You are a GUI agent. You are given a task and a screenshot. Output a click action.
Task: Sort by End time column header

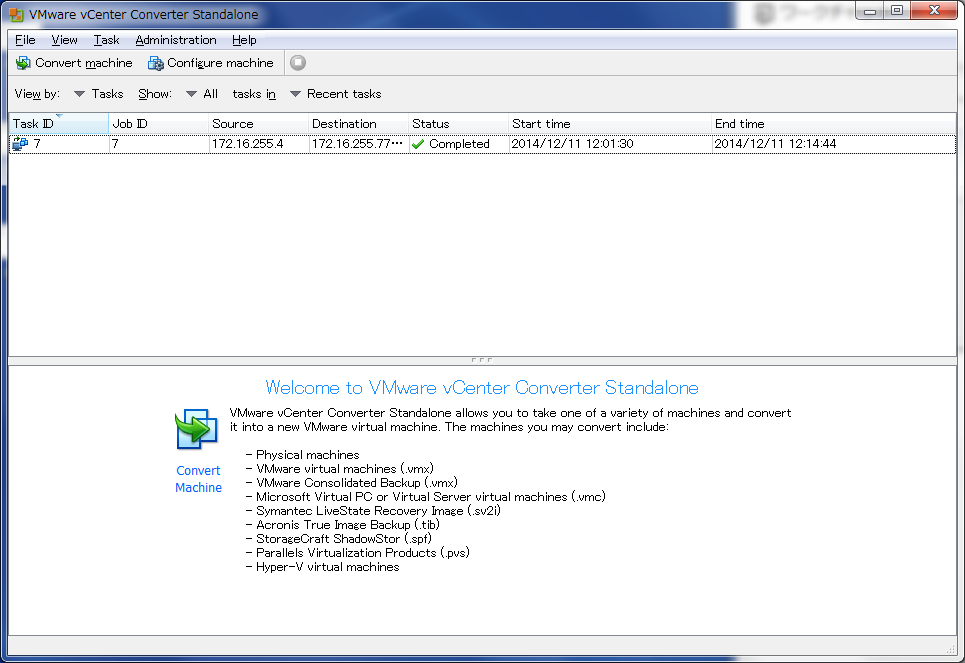pyautogui.click(x=833, y=124)
